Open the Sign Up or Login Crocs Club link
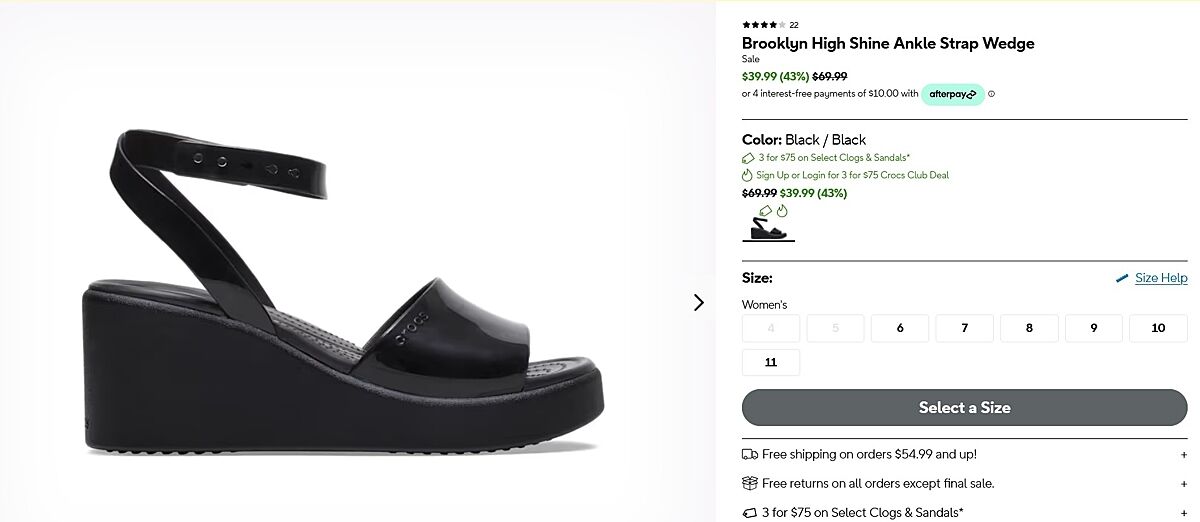 click(x=852, y=175)
